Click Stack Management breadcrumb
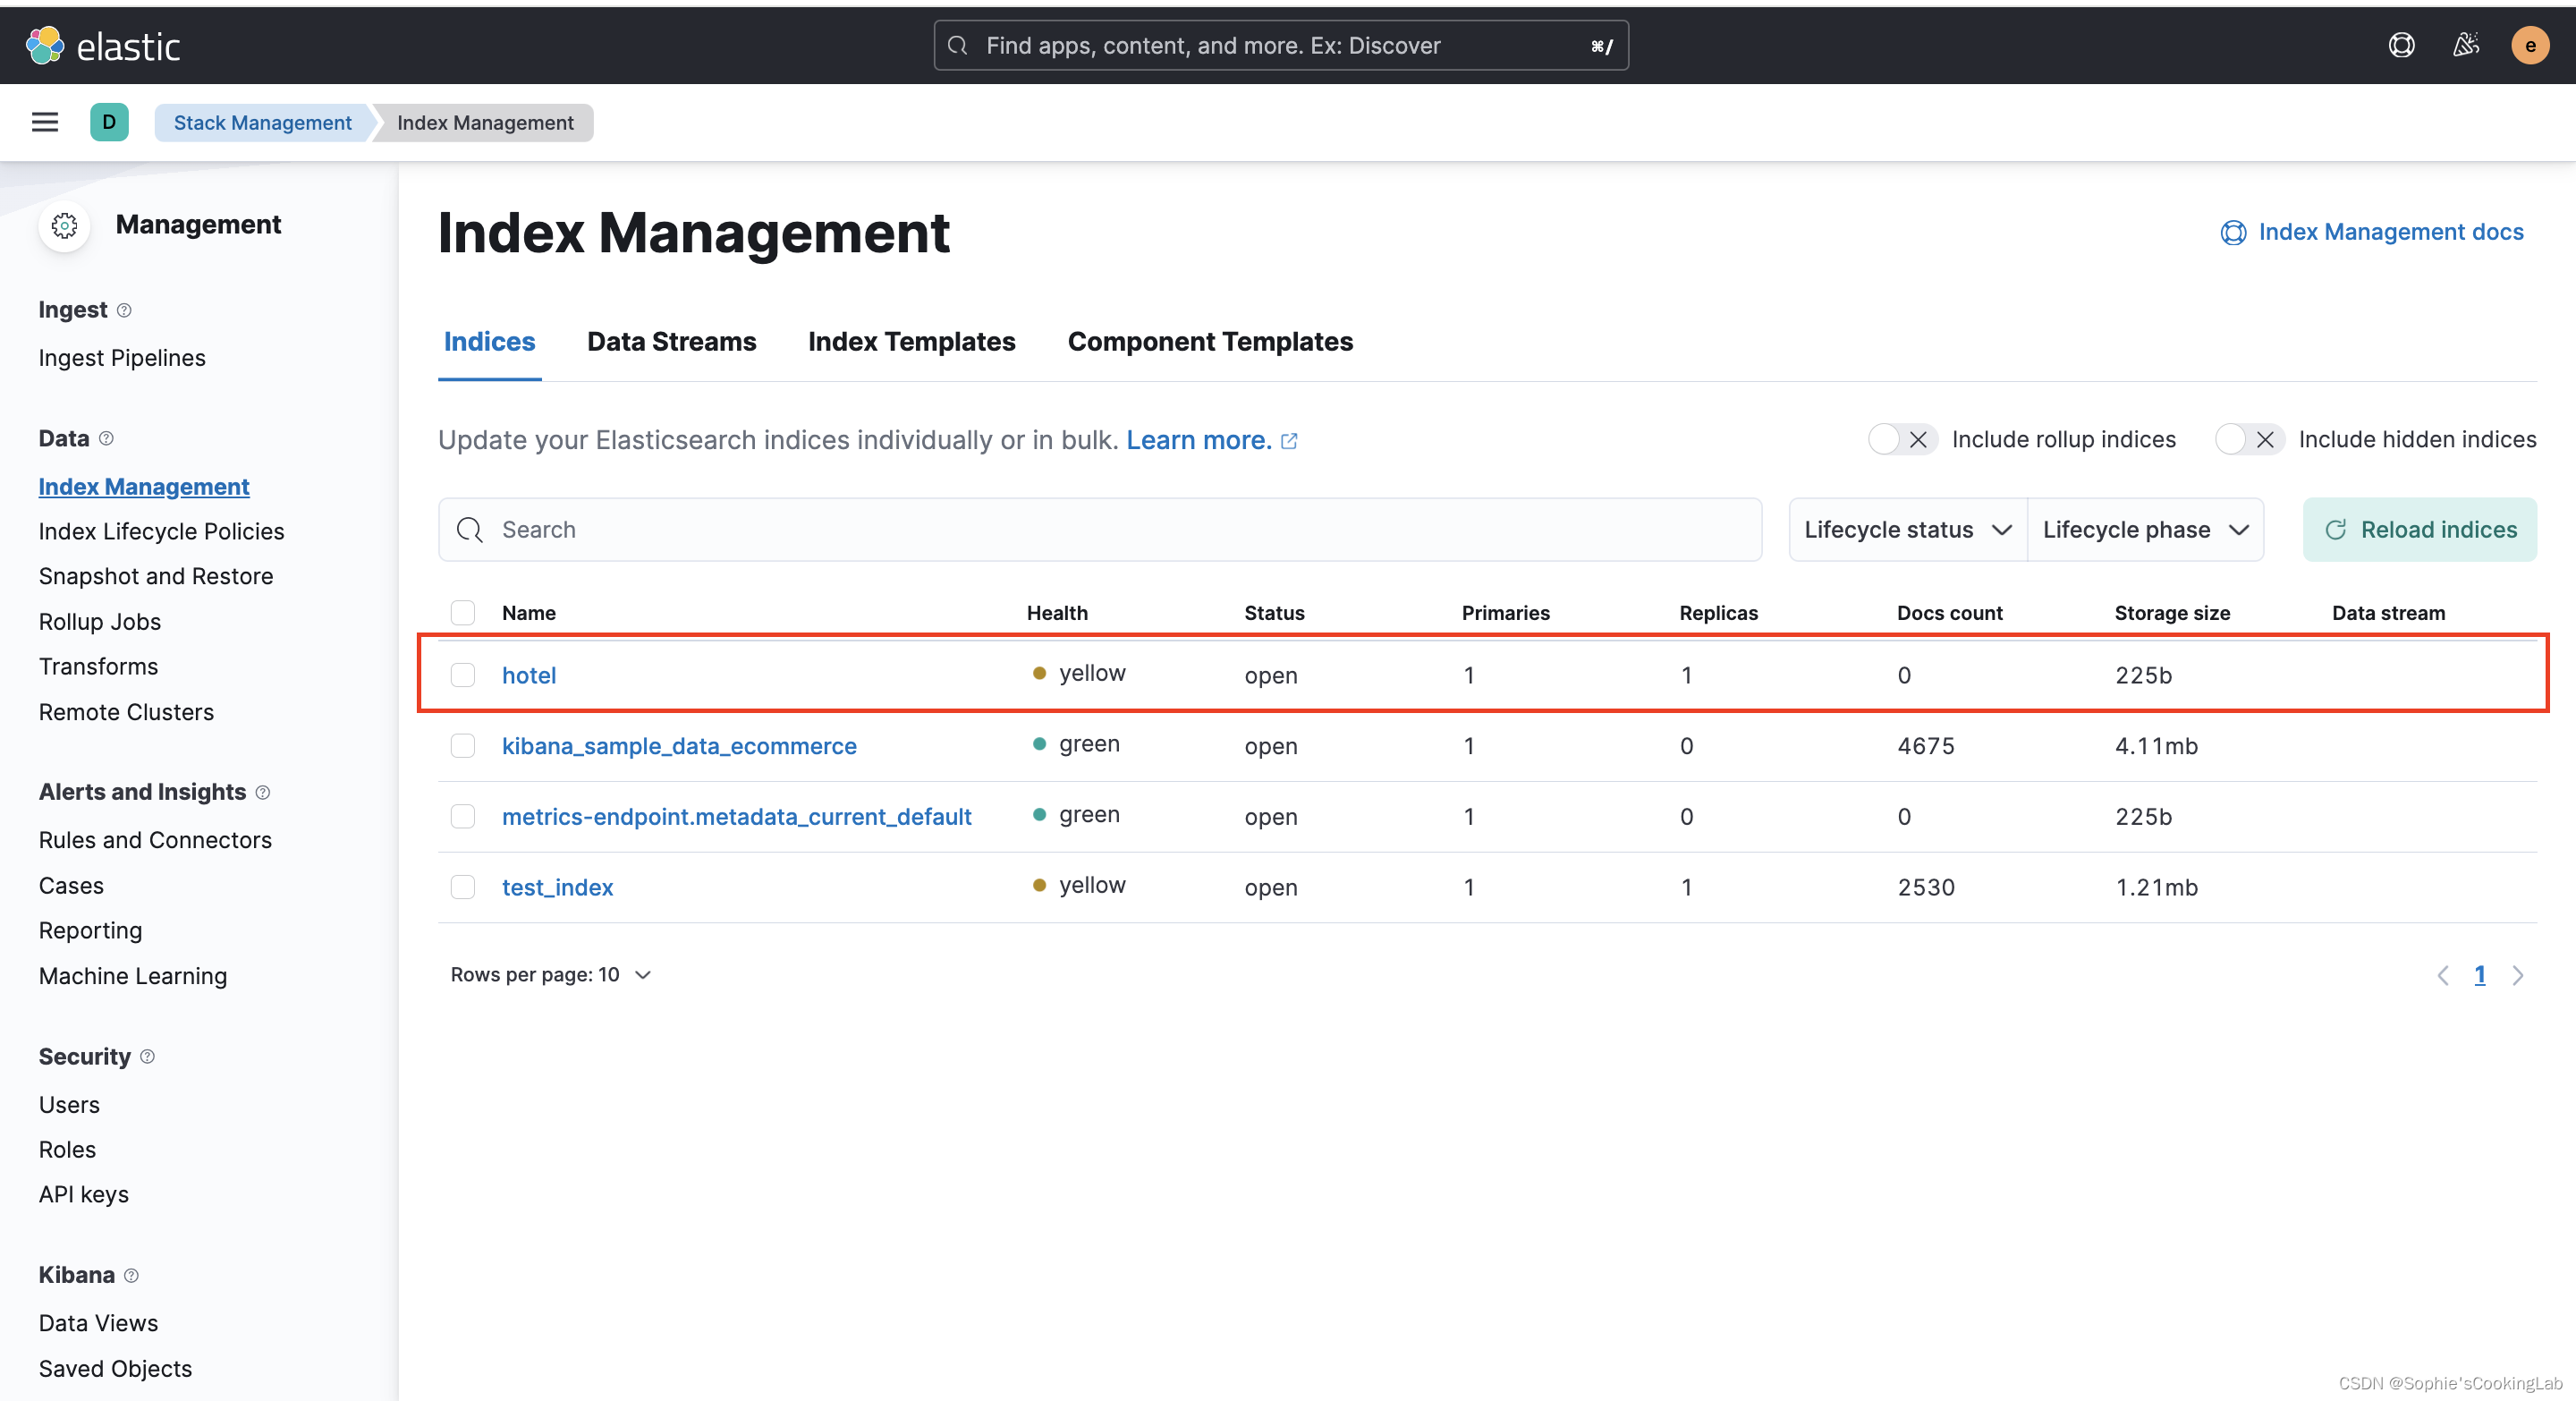The height and width of the screenshot is (1401, 2576). point(263,122)
